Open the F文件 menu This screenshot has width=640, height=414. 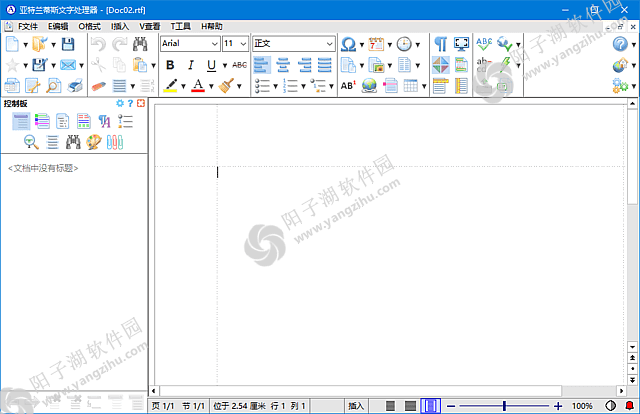click(28, 27)
